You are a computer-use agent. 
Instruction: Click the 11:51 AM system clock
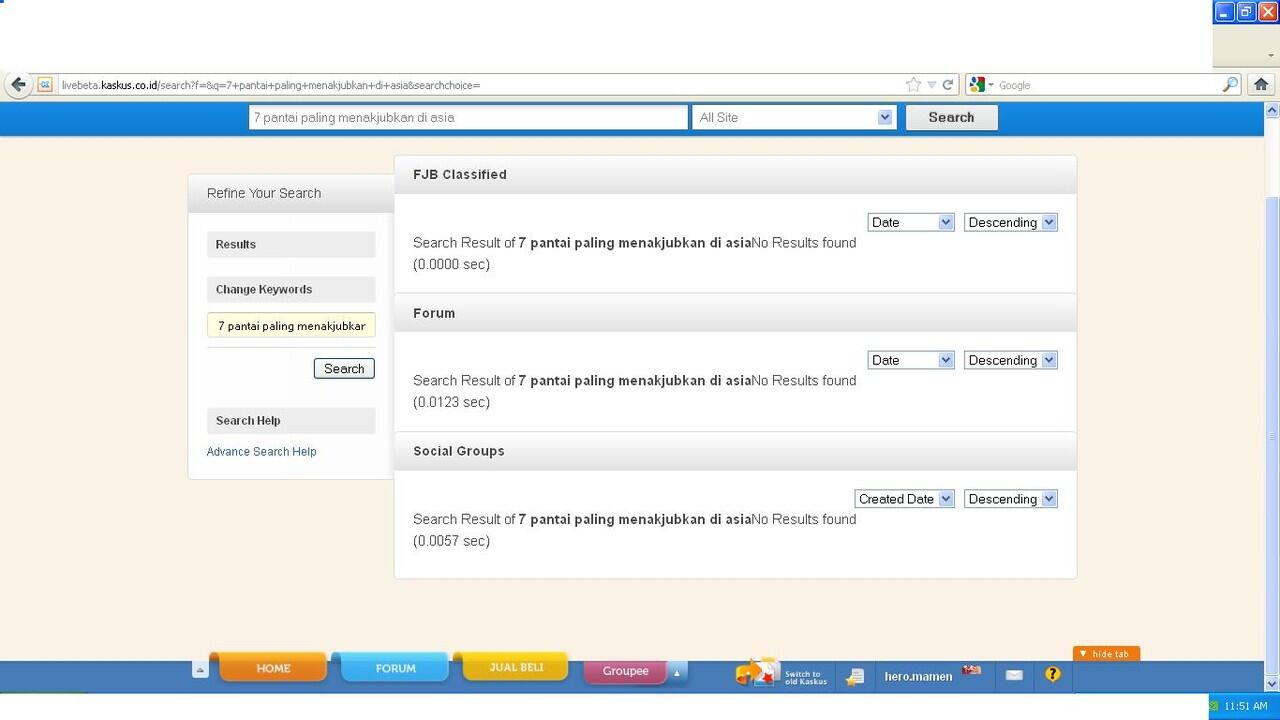click(1245, 706)
